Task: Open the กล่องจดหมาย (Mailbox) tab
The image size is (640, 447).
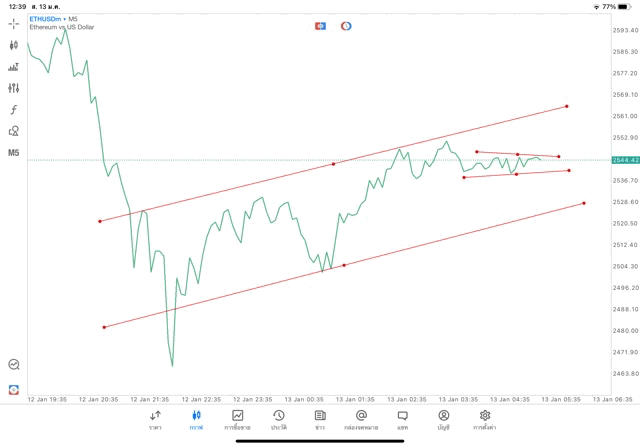Action: pos(361,419)
